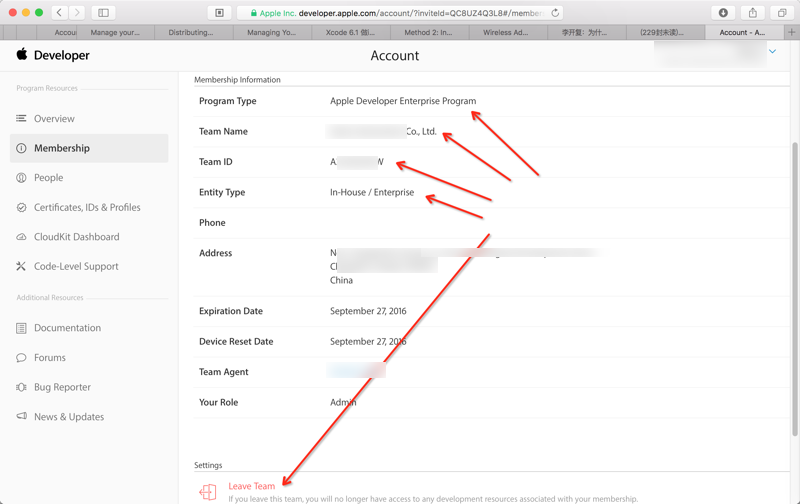Image resolution: width=800 pixels, height=504 pixels.
Task: Click the red Leave Team link
Action: pos(252,486)
